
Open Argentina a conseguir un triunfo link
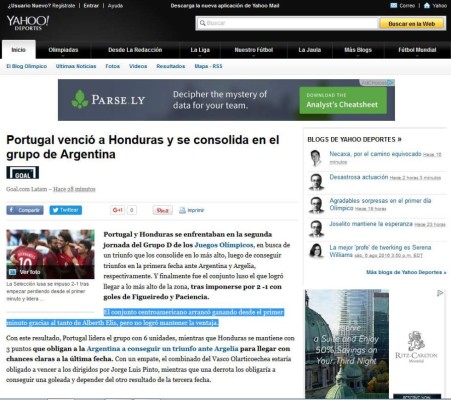162,349
